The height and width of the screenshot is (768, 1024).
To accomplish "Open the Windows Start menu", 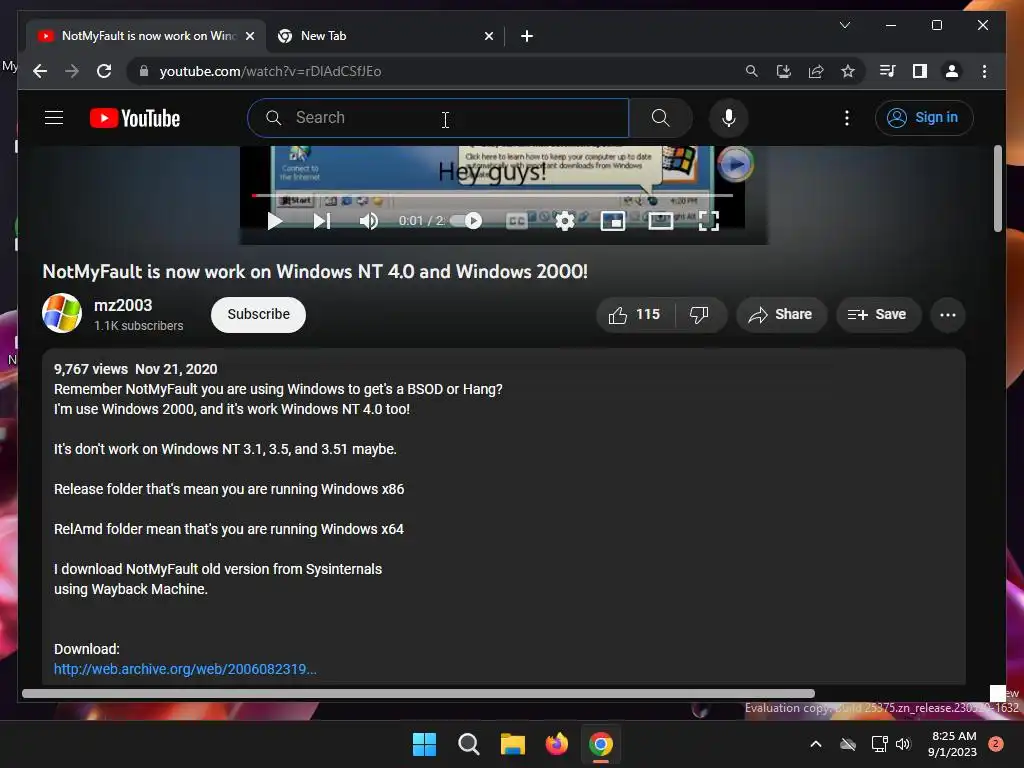I will pyautogui.click(x=424, y=744).
